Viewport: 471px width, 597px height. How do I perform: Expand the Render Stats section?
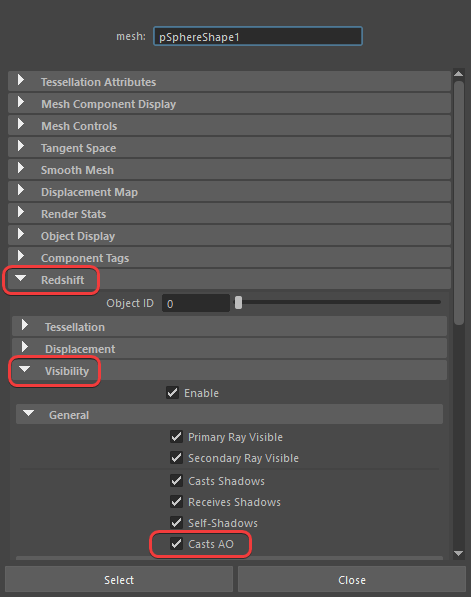coord(21,213)
